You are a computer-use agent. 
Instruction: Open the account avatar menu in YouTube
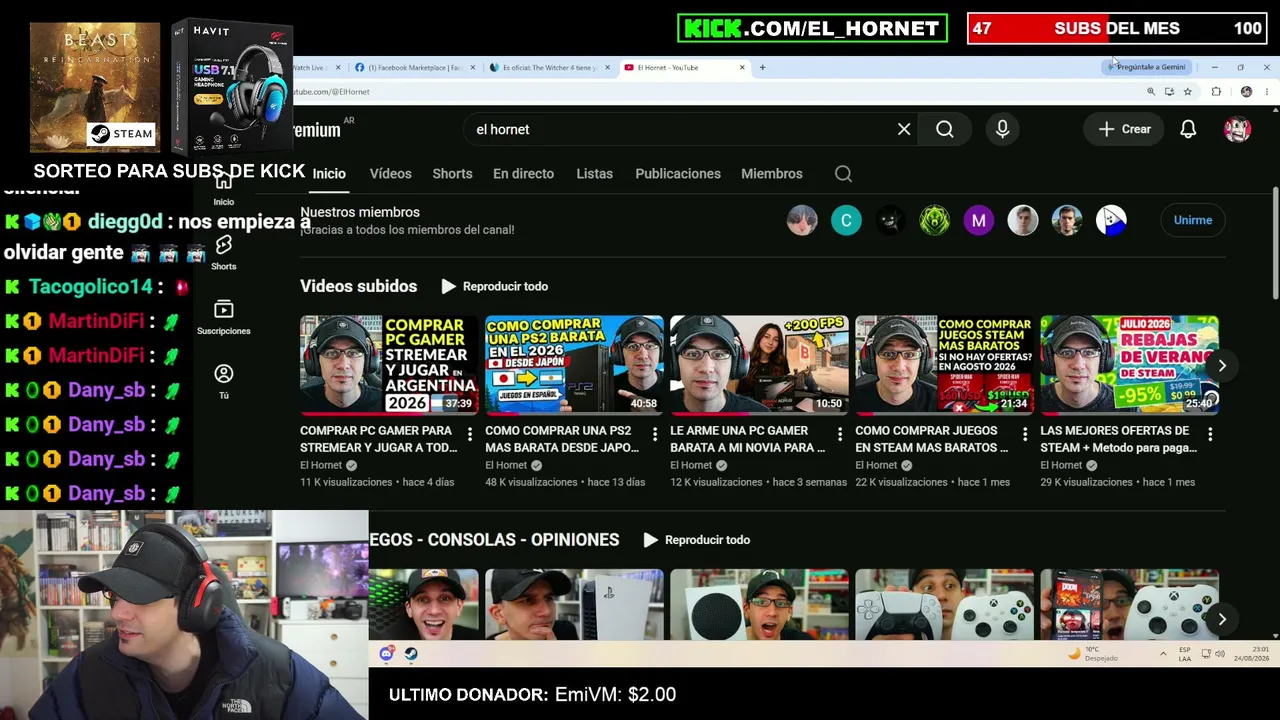click(1237, 129)
